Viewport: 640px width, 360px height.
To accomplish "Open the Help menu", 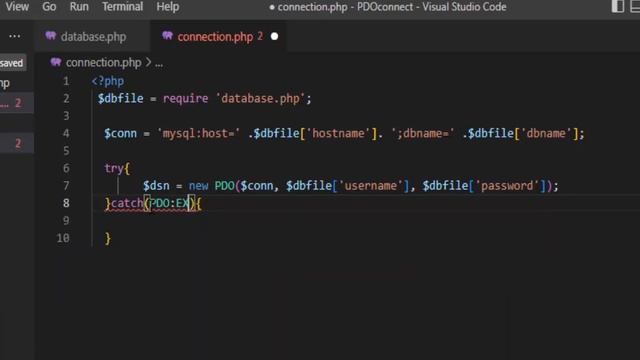I will coord(167,7).
